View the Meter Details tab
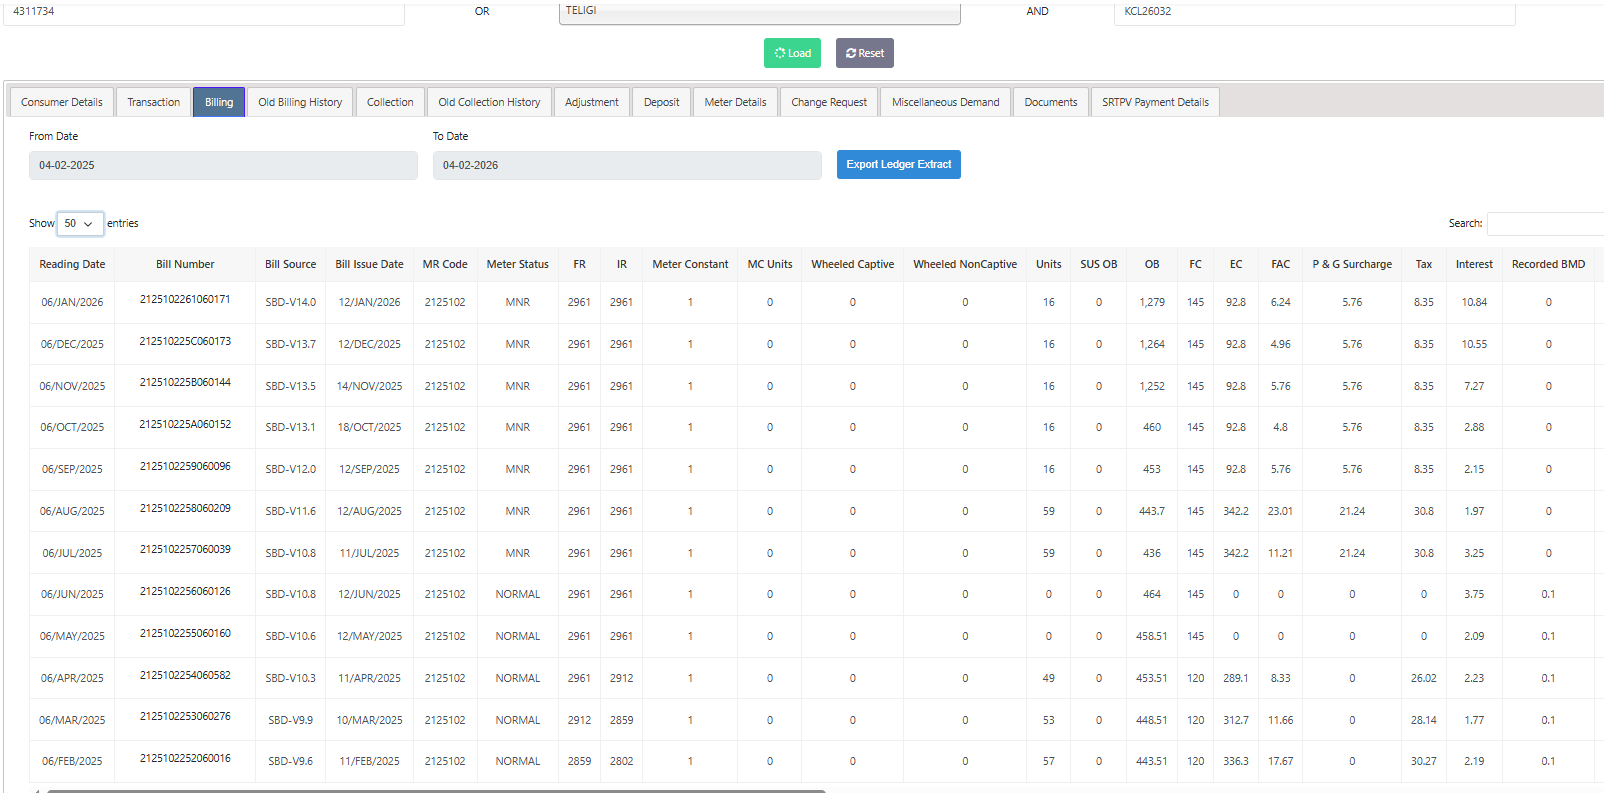This screenshot has width=1604, height=793. 735,102
